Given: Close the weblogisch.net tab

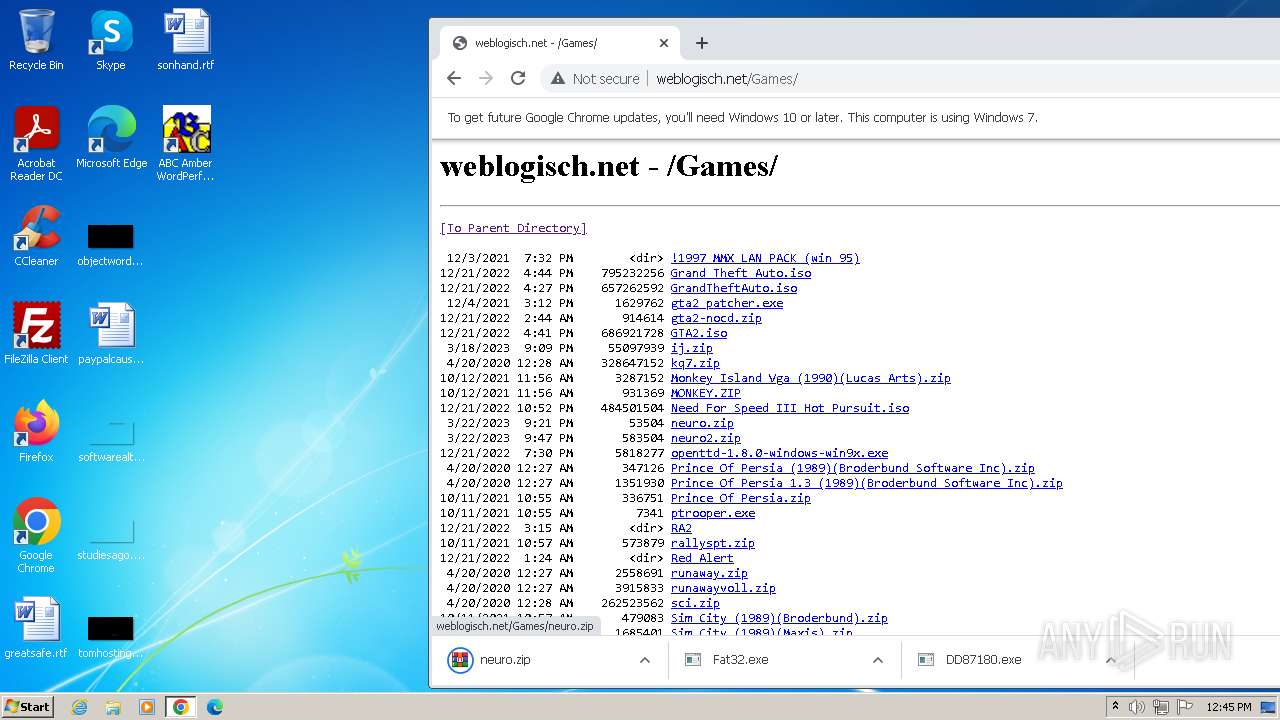Looking at the screenshot, I should [664, 43].
